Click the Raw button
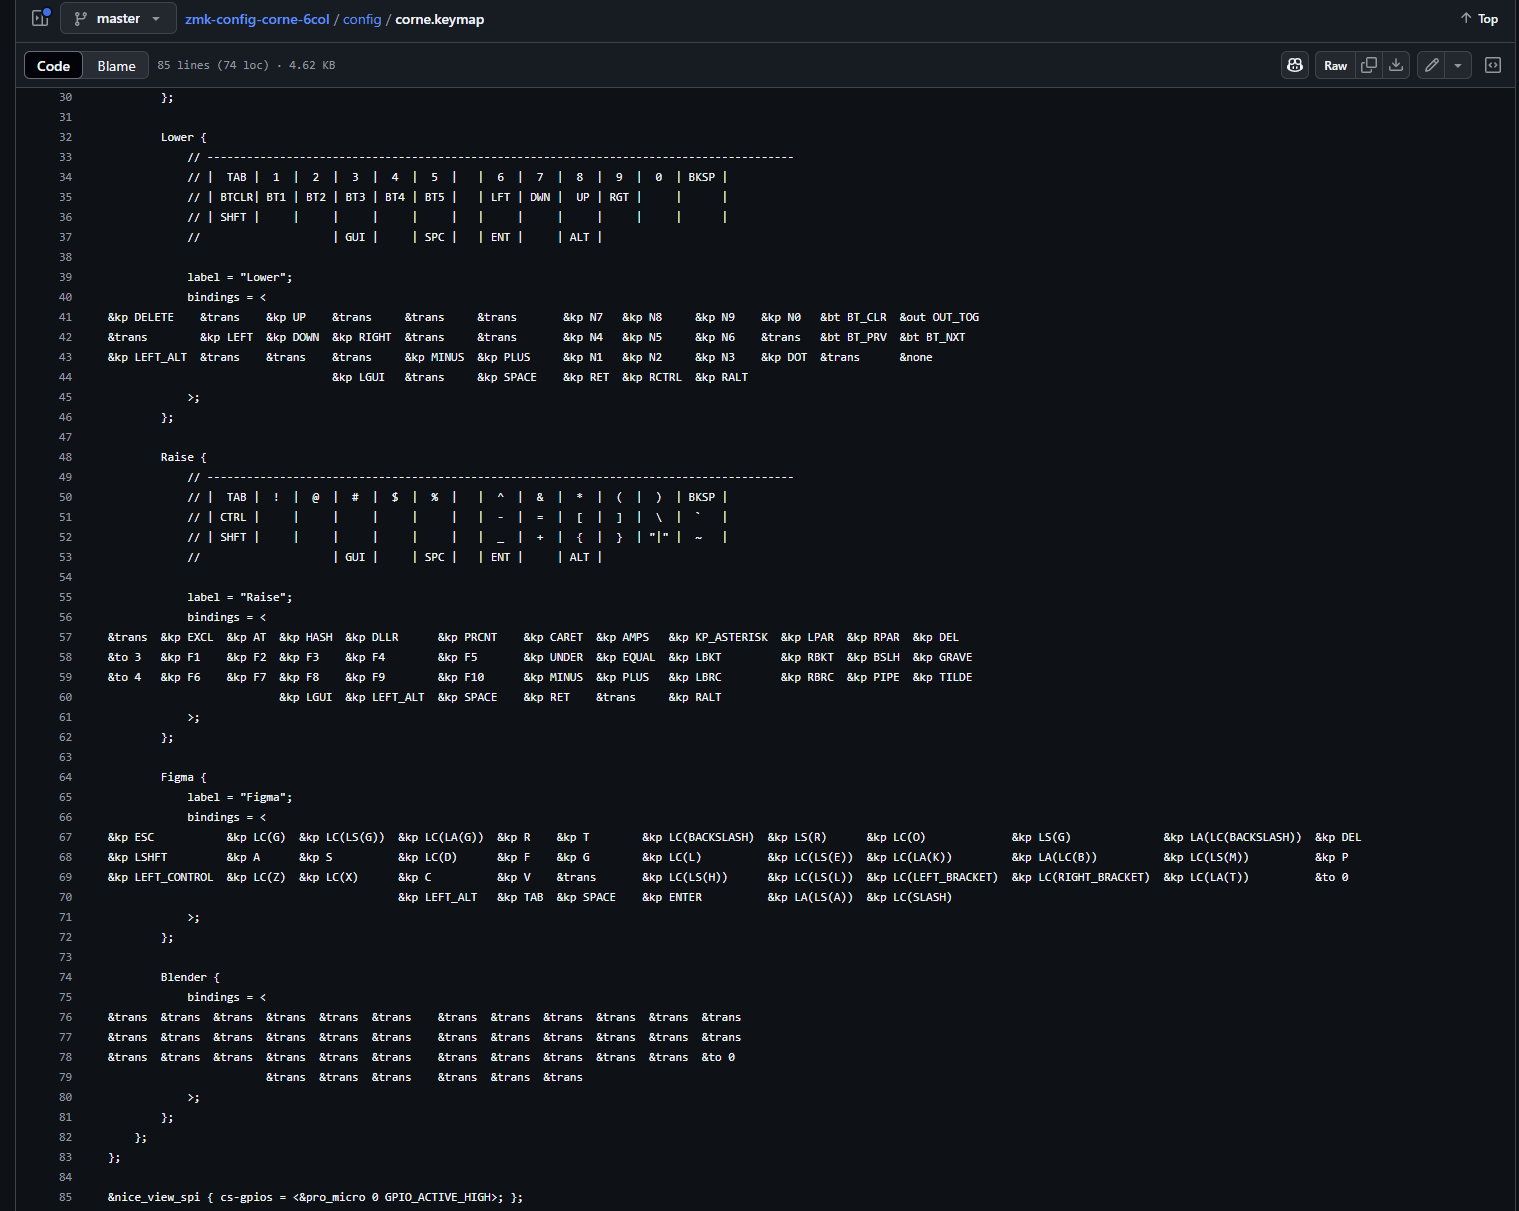Viewport: 1519px width, 1211px height. (x=1335, y=66)
